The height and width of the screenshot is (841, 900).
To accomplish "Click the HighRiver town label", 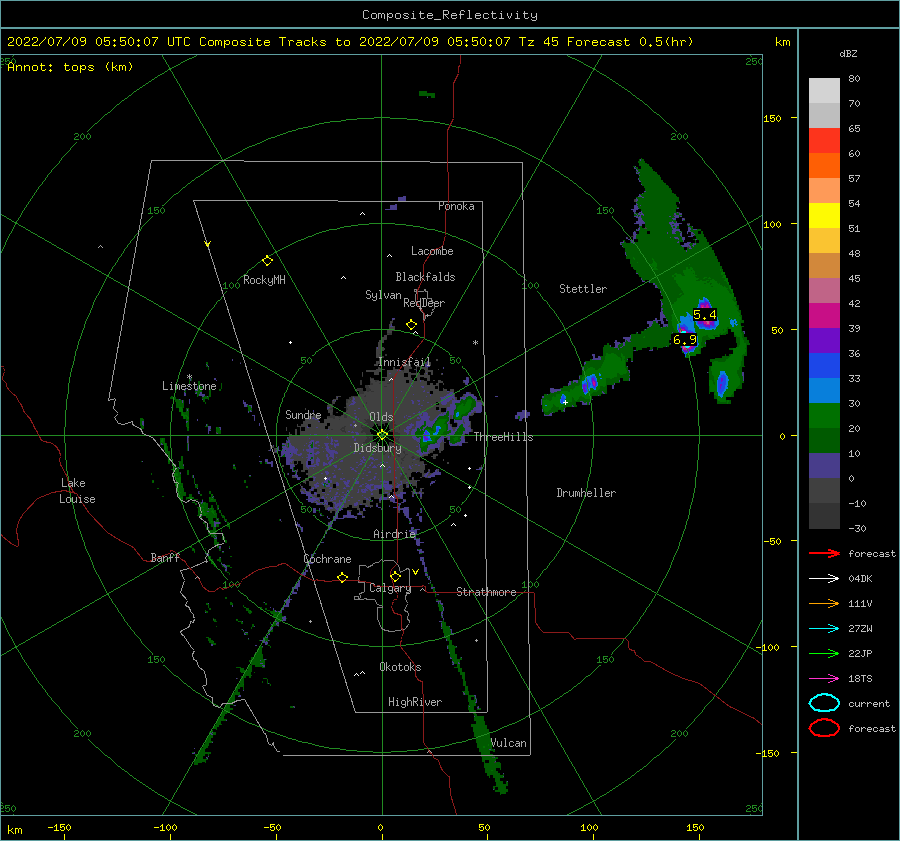I will [x=415, y=702].
